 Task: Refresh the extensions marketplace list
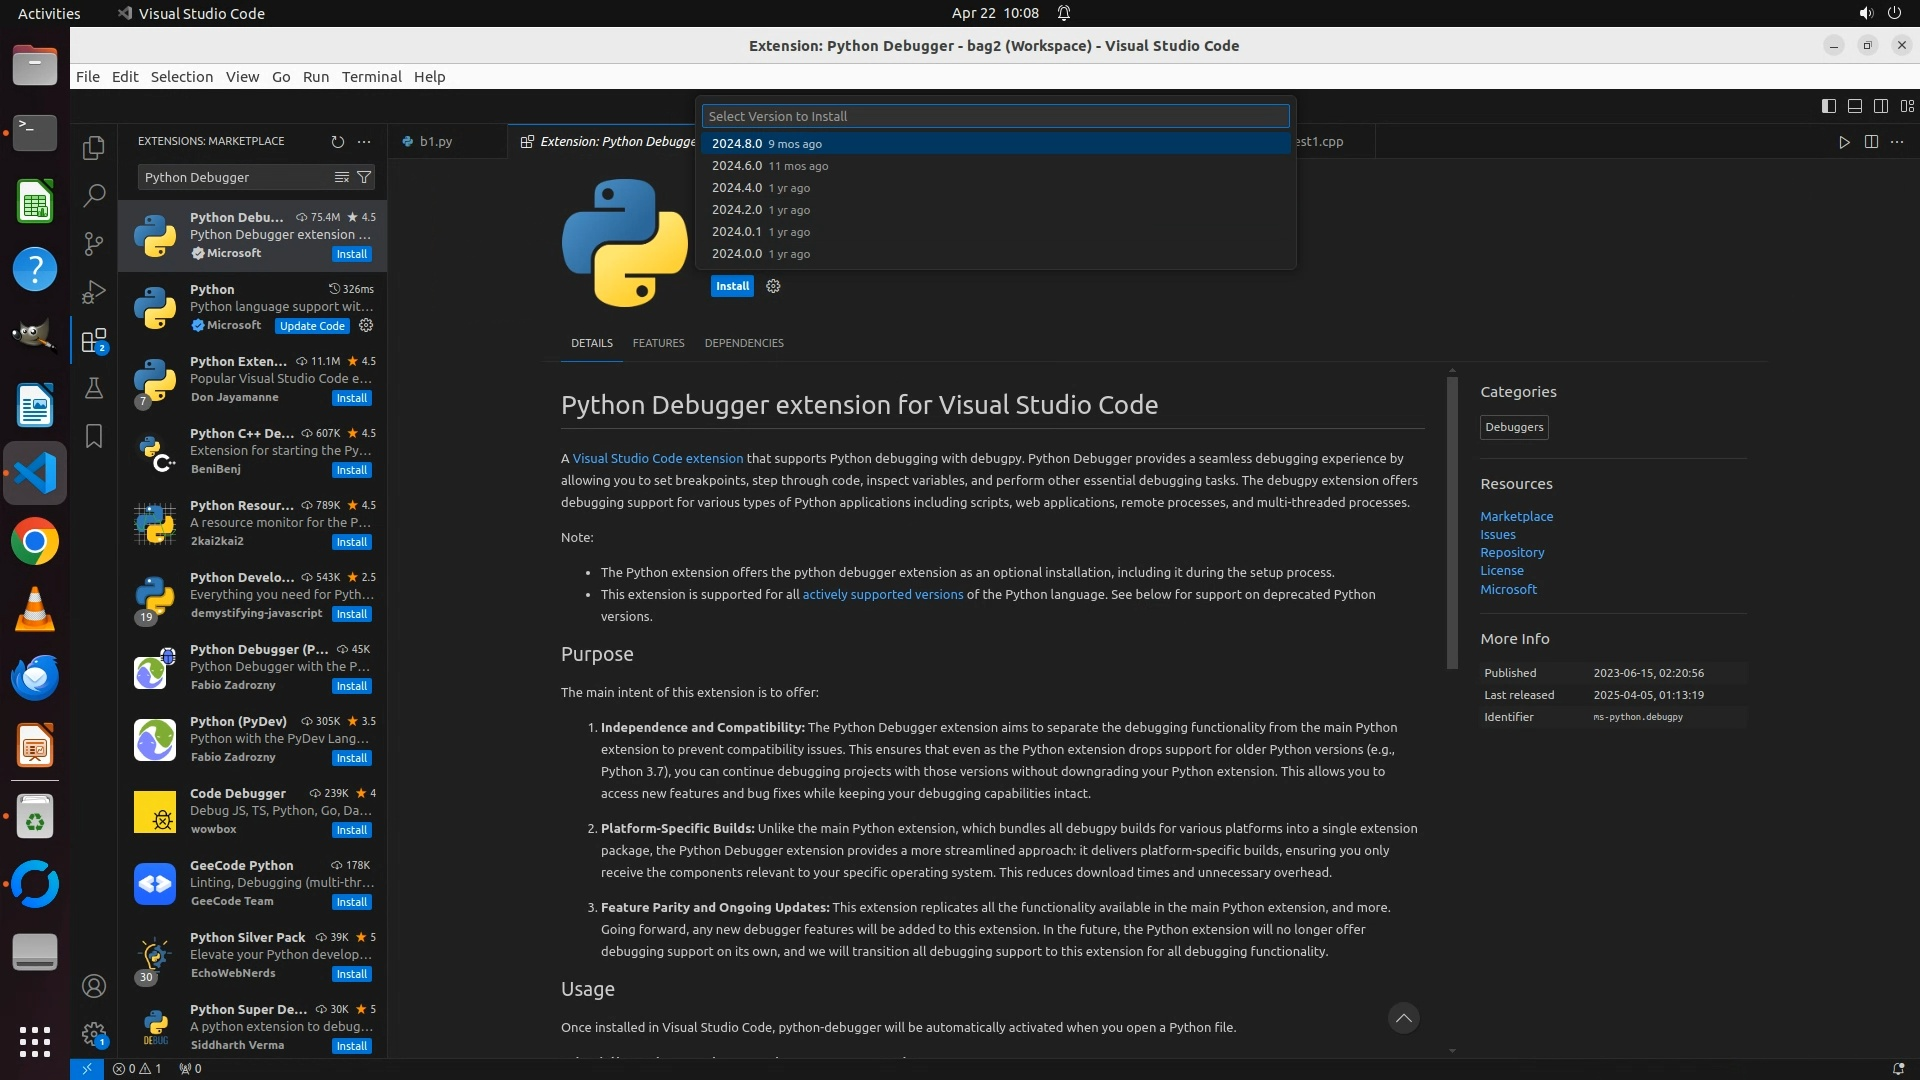337,141
